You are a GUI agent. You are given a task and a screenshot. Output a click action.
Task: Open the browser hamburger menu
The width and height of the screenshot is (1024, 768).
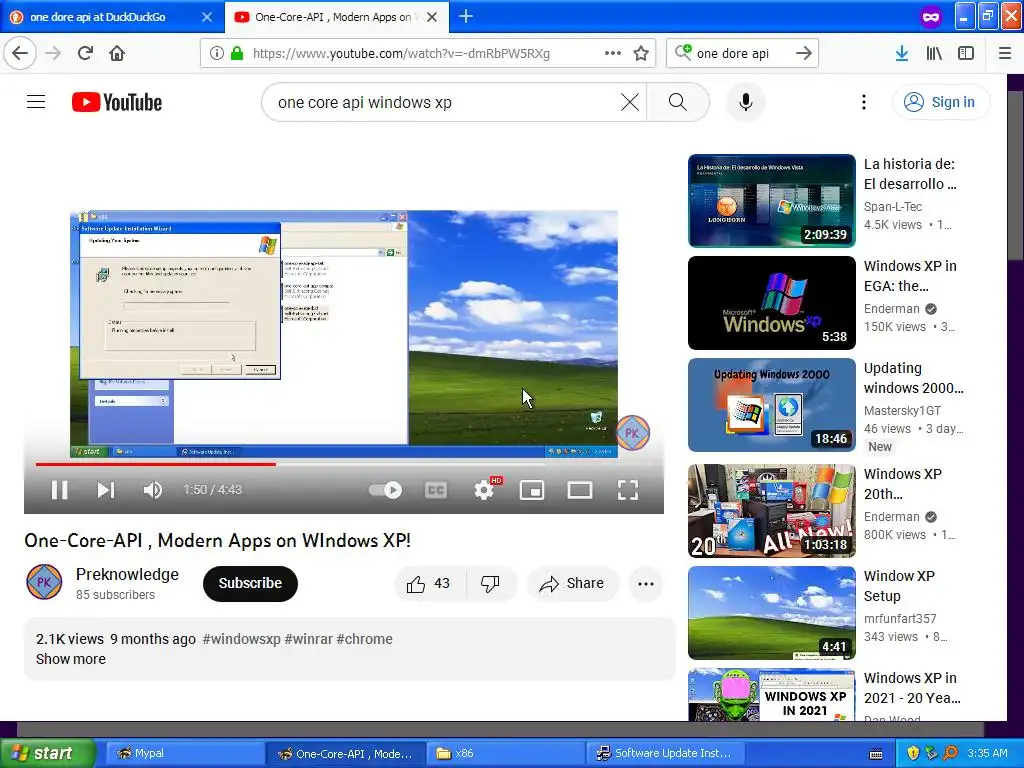coord(1004,53)
